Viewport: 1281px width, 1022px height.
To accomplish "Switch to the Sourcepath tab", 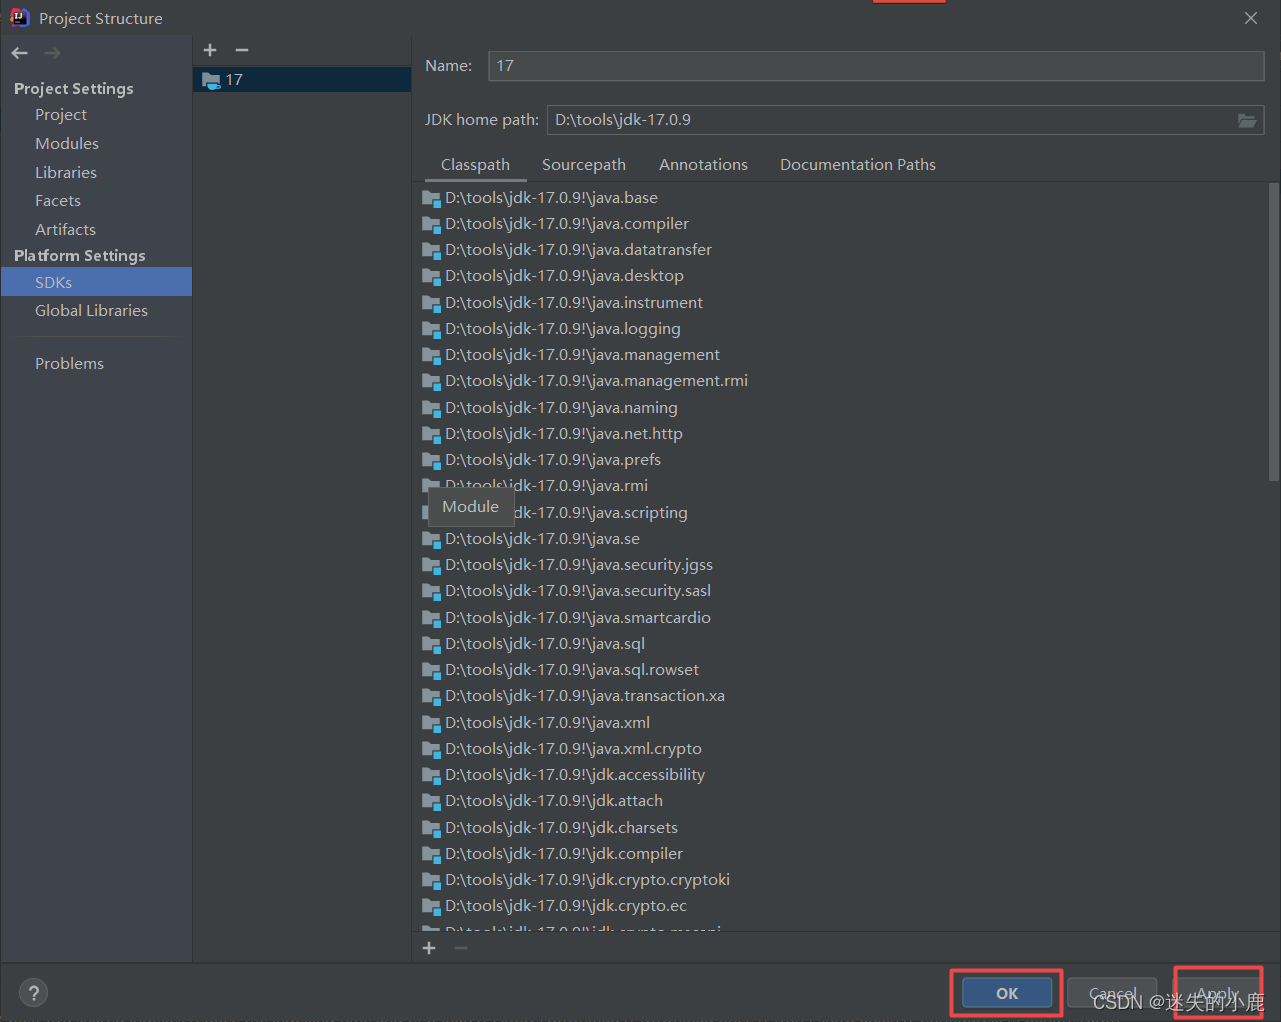I will click(x=584, y=165).
